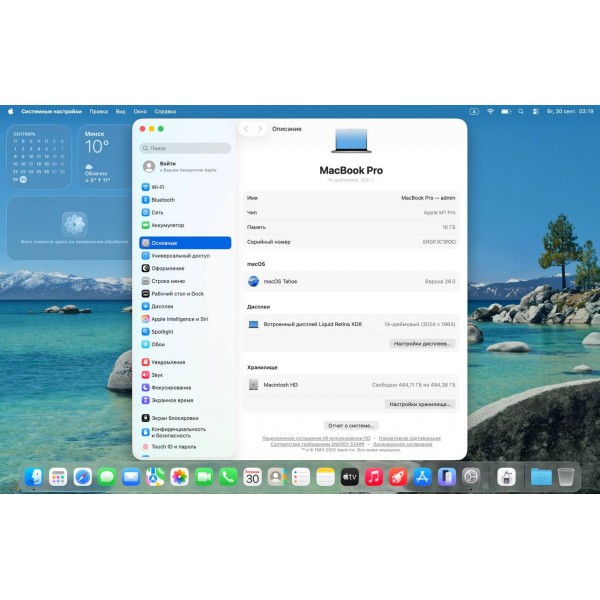Open Wi-Fi settings in the sidebar
The image size is (600, 600).
click(x=158, y=187)
